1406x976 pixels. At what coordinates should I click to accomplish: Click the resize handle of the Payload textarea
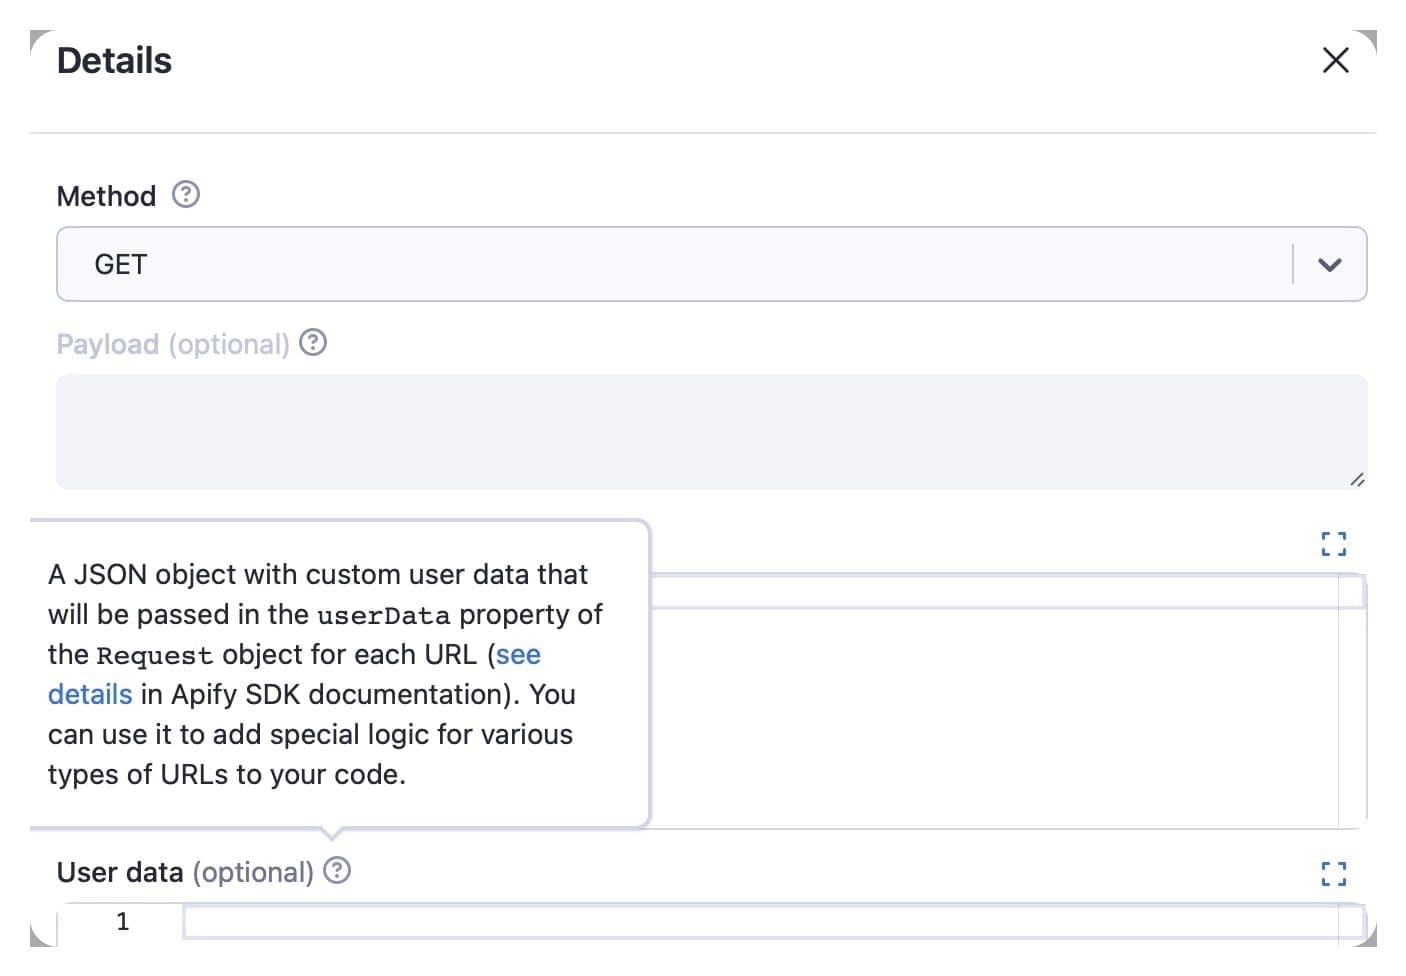(1358, 480)
